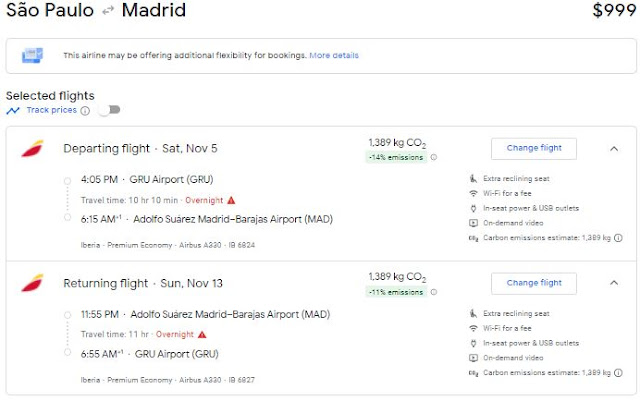Viewport: 640px width, 401px height.
Task: Click the Track prices info icon
Action: (x=85, y=111)
